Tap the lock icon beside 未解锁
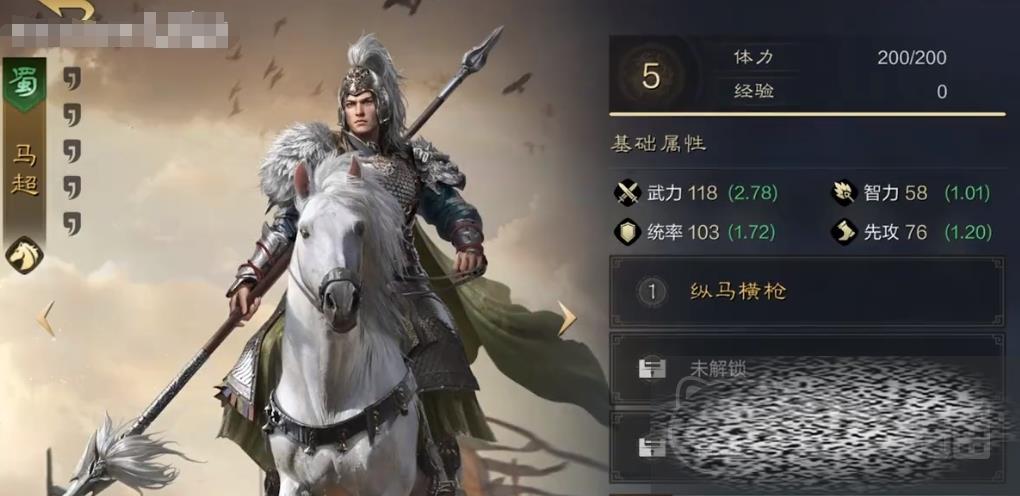This screenshot has width=1020, height=496. point(652,369)
